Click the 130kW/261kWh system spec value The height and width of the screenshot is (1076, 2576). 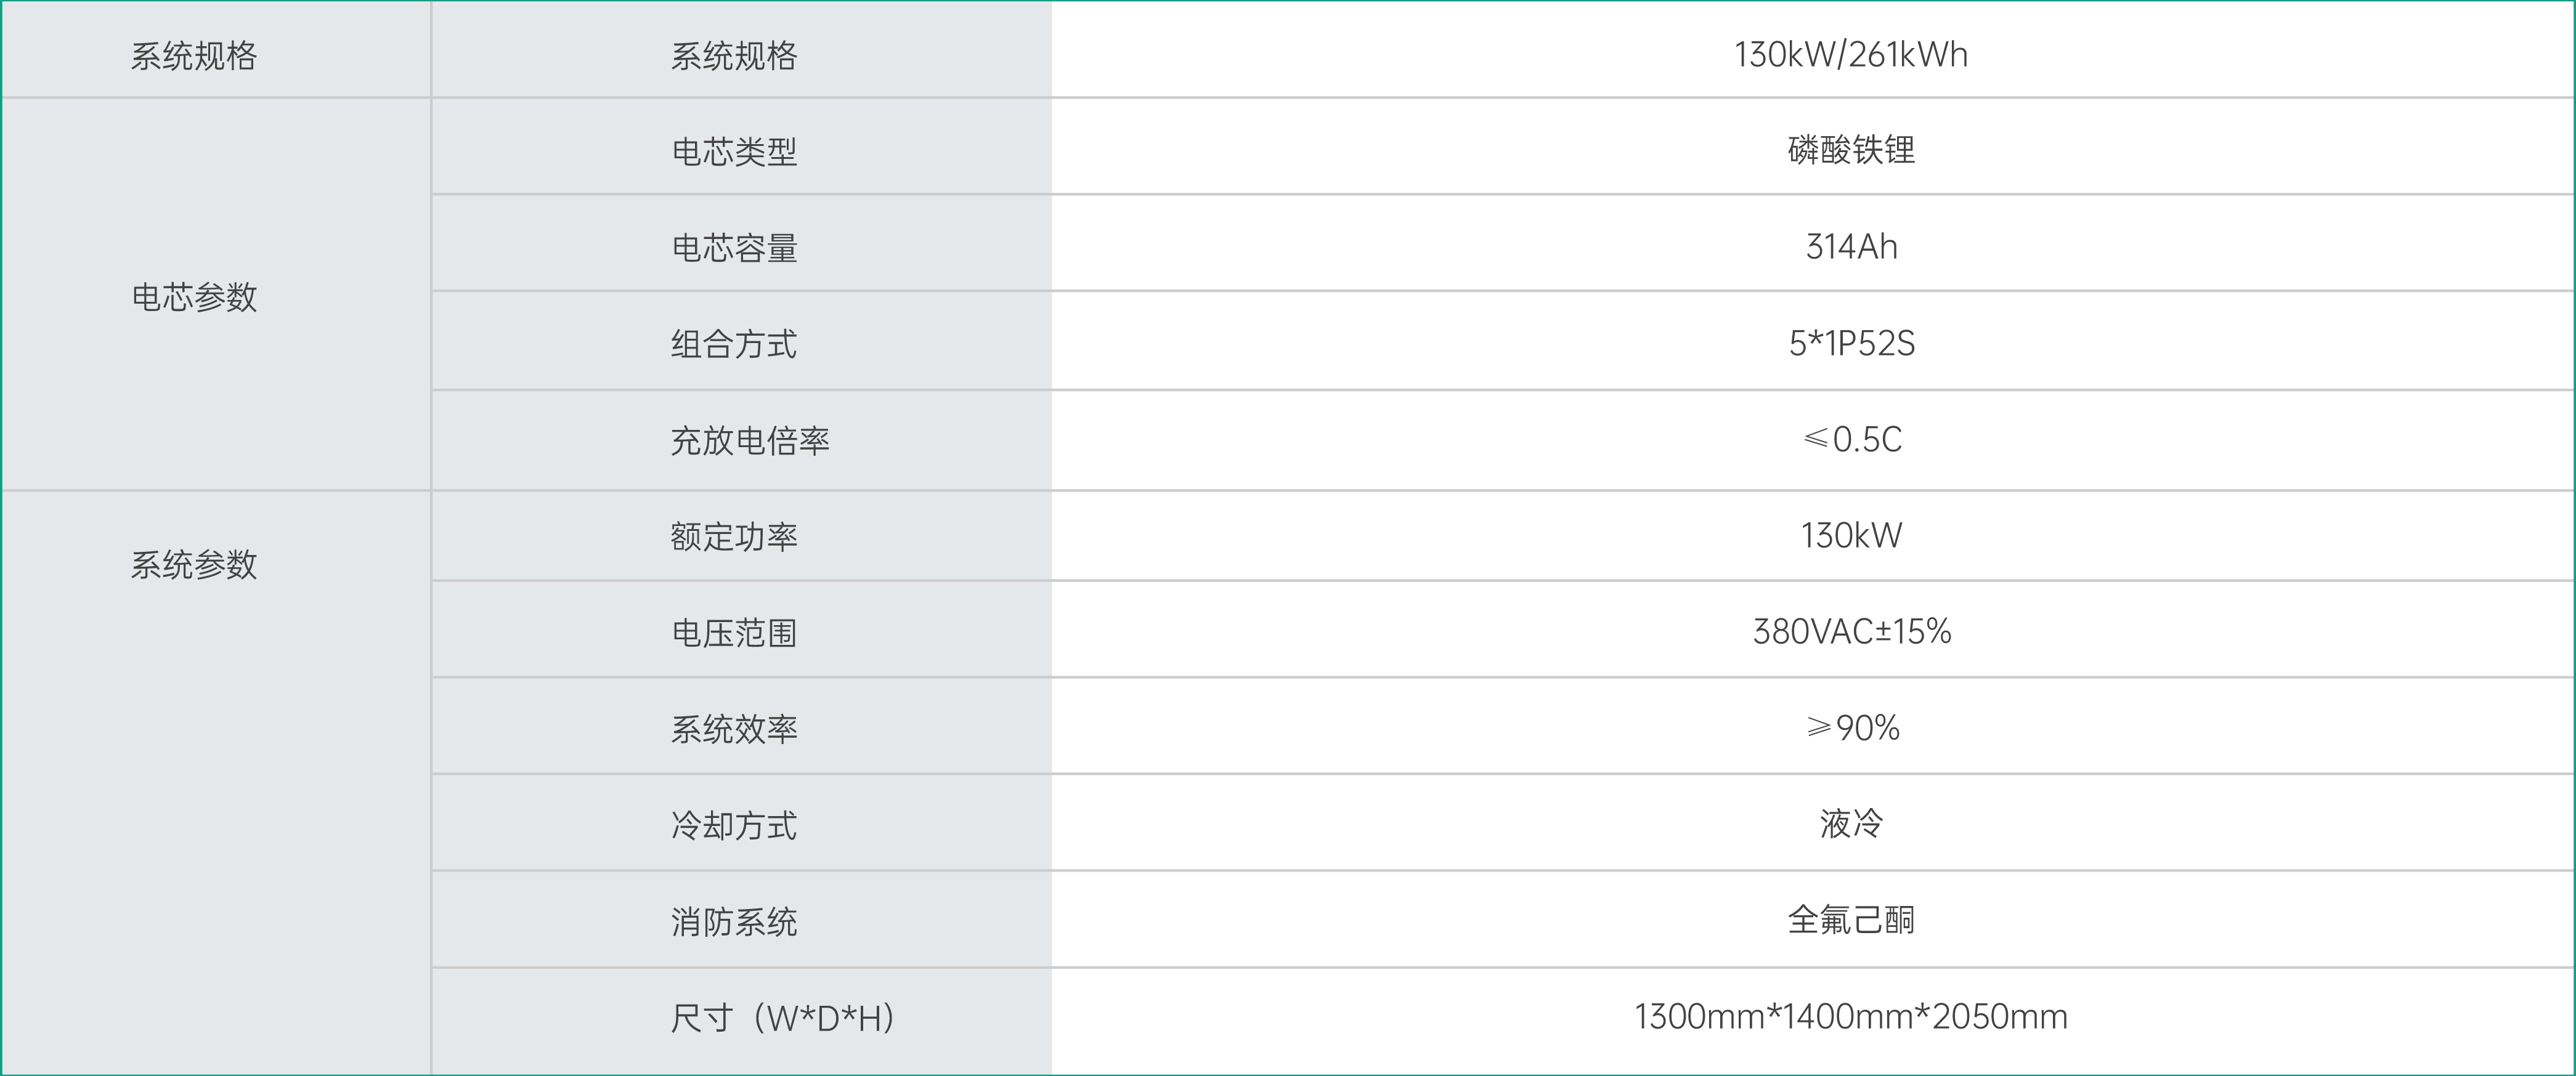(x=1850, y=55)
